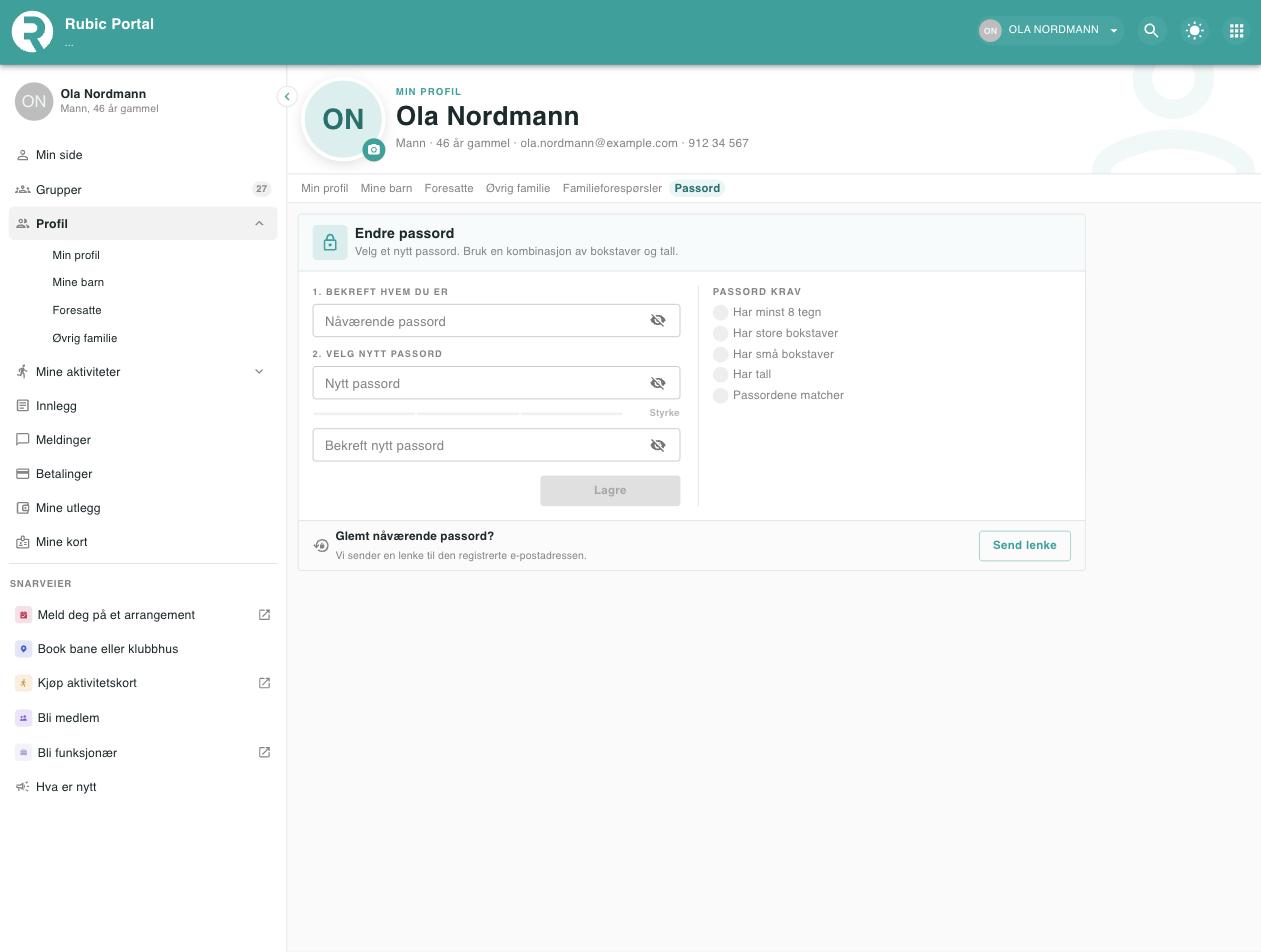Expand Mine aktiviteter chevron
This screenshot has width=1261, height=952.
(259, 372)
